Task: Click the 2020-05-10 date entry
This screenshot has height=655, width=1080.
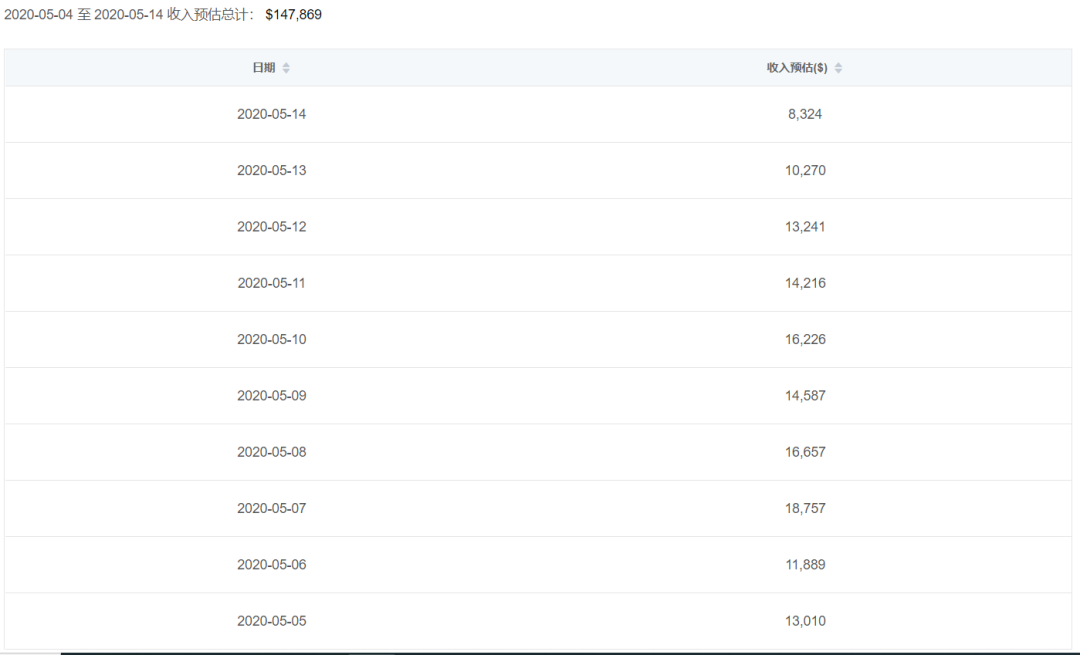Action: [272, 339]
